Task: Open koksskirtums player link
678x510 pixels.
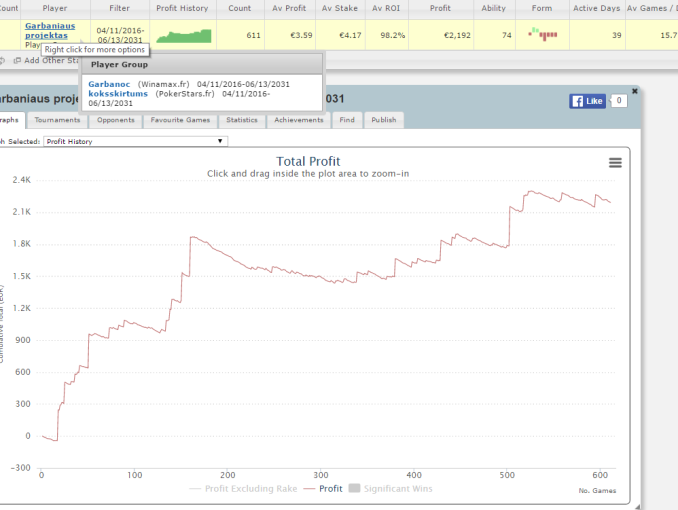Action: [119, 93]
